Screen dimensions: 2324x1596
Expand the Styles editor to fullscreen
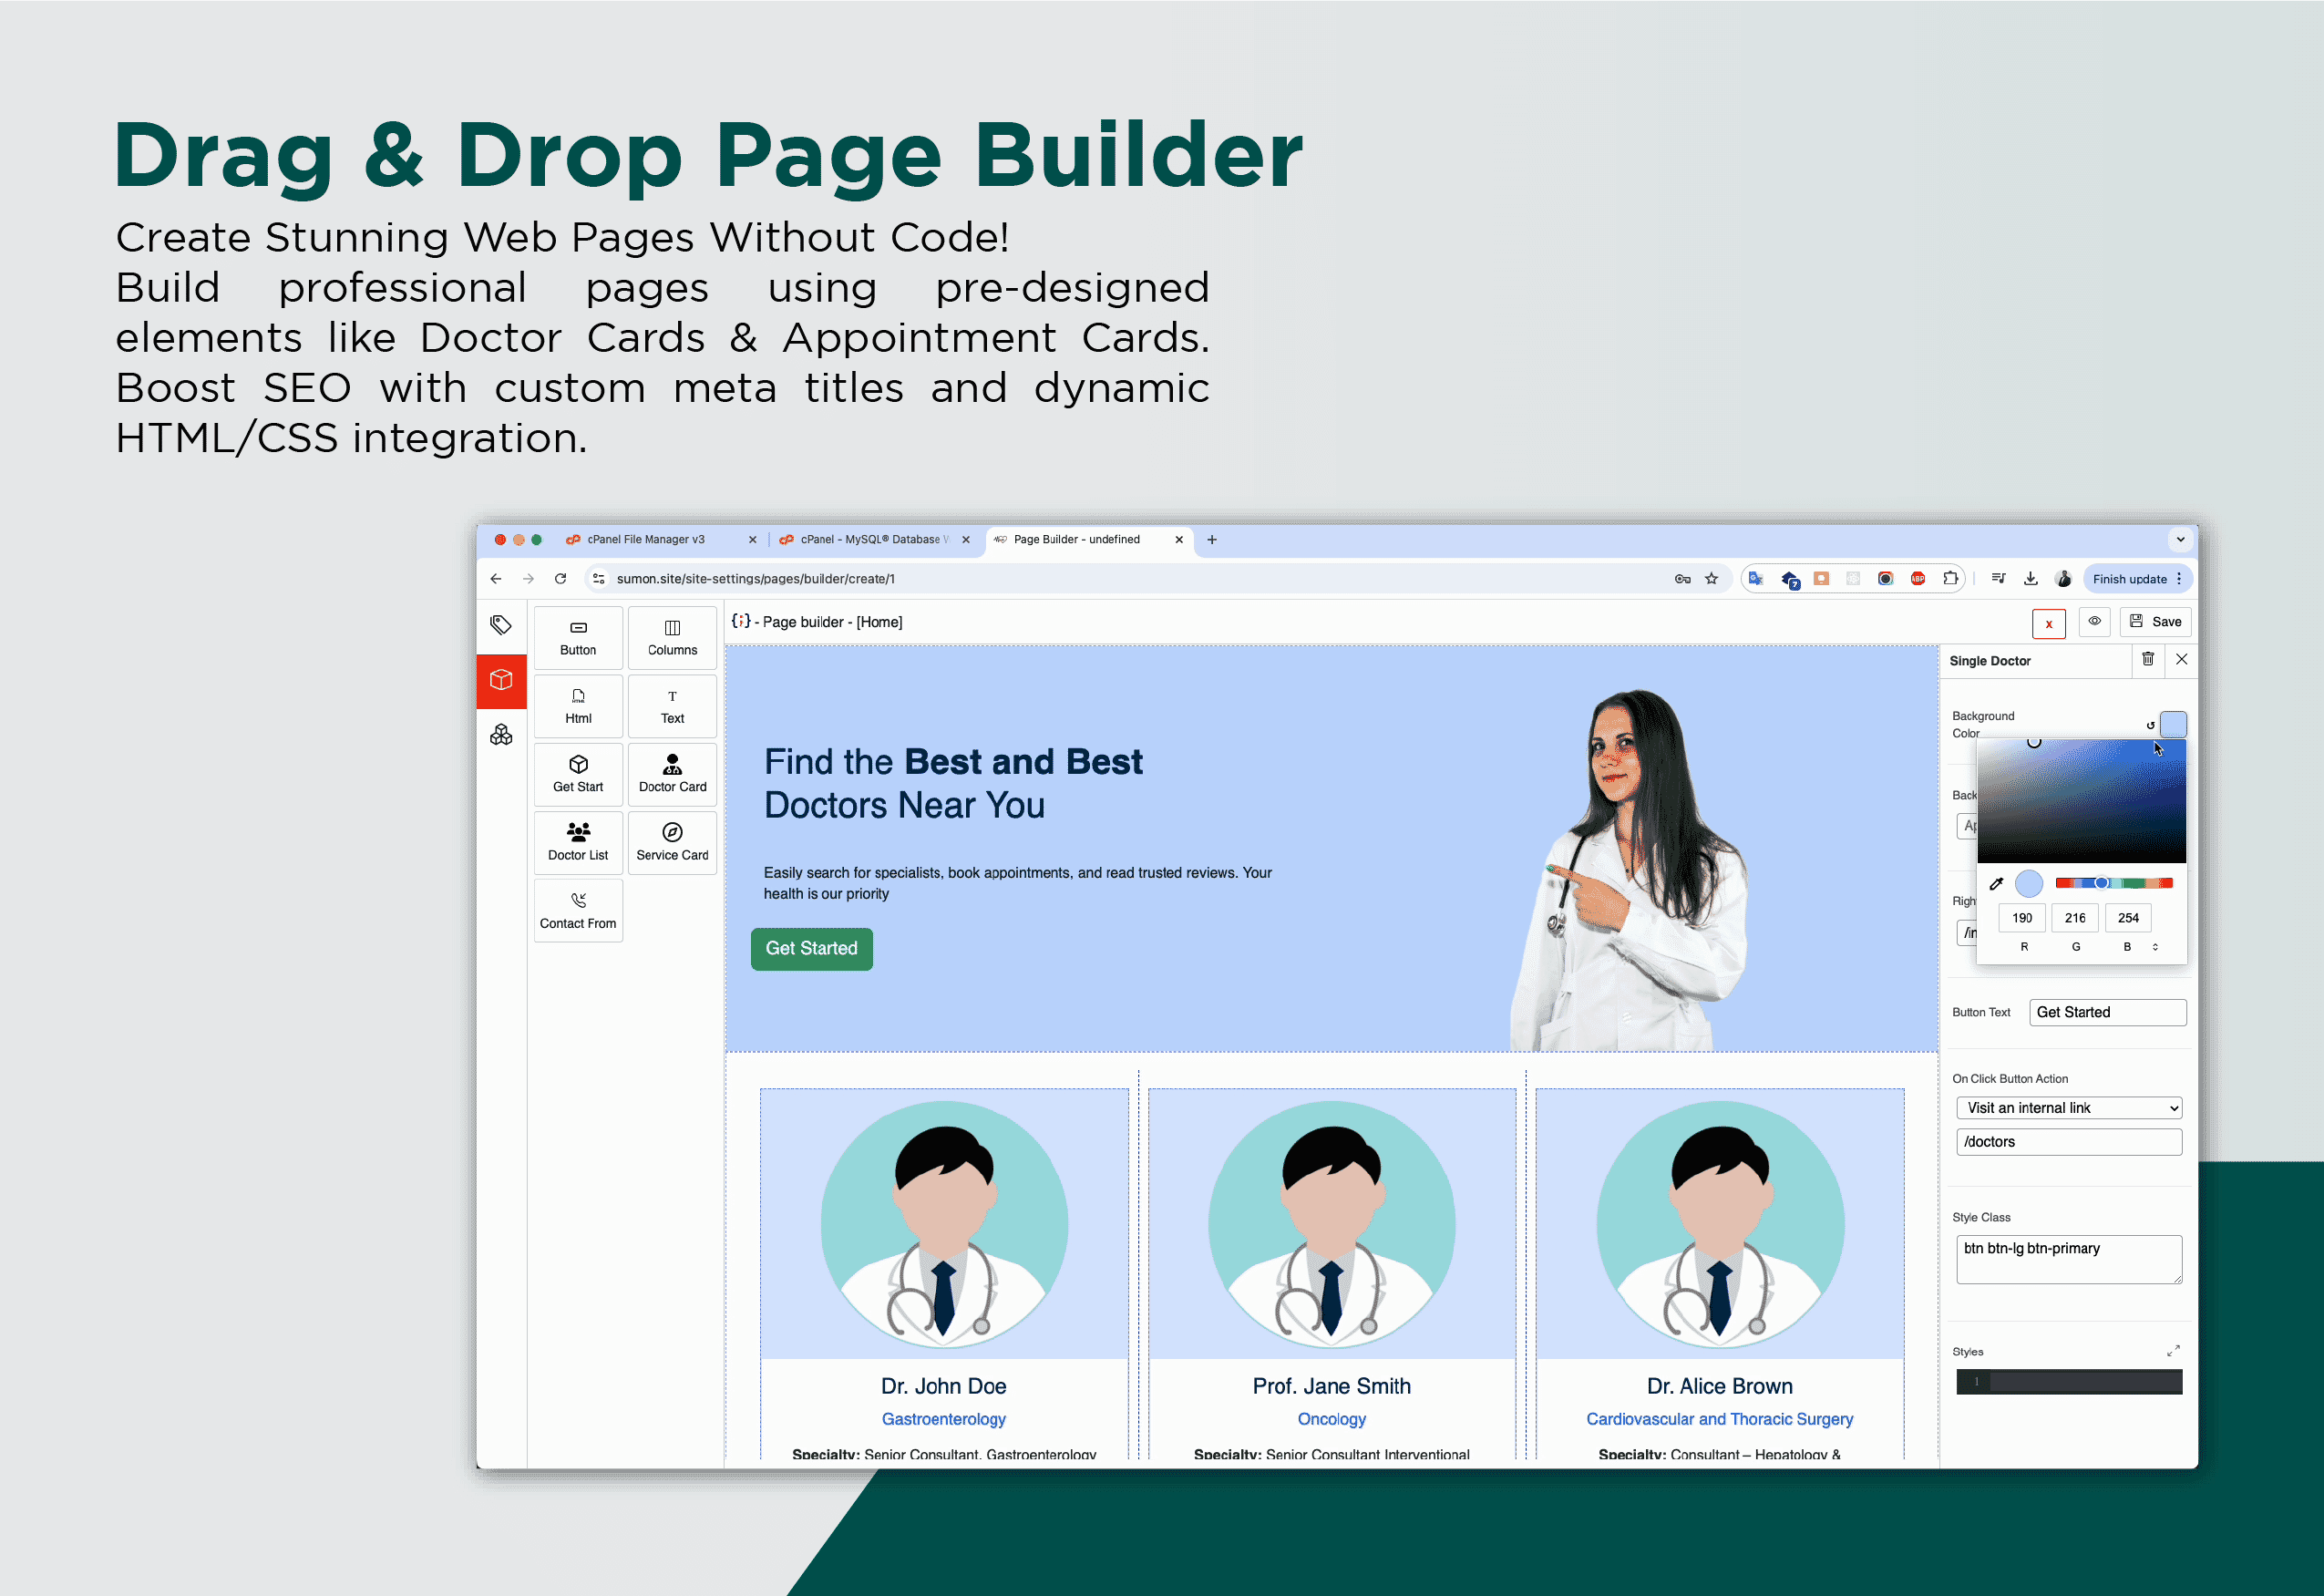click(2173, 1349)
